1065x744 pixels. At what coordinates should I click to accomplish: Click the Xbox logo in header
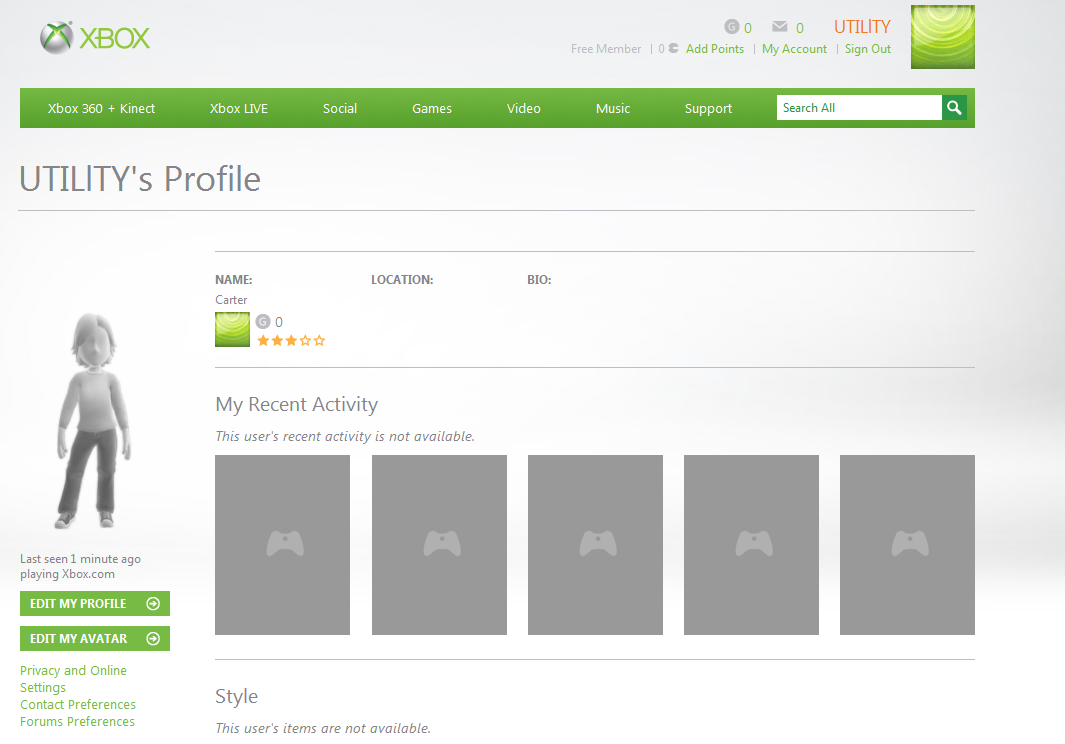click(x=95, y=38)
